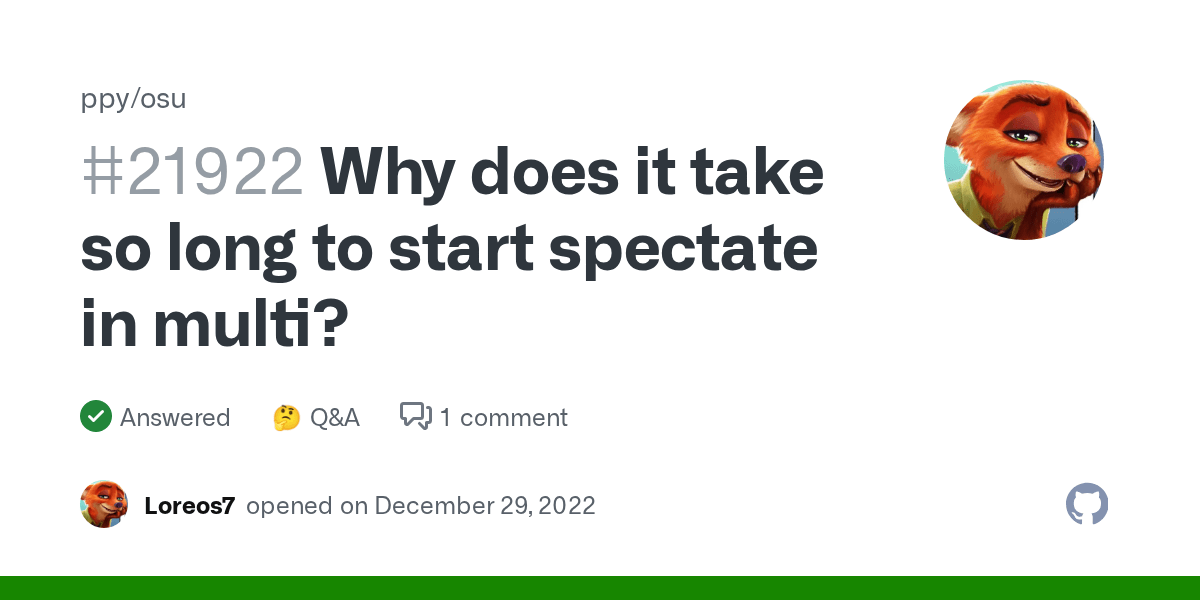The width and height of the screenshot is (1200, 600).
Task: Select the "Answered" status label
Action: click(x=175, y=417)
